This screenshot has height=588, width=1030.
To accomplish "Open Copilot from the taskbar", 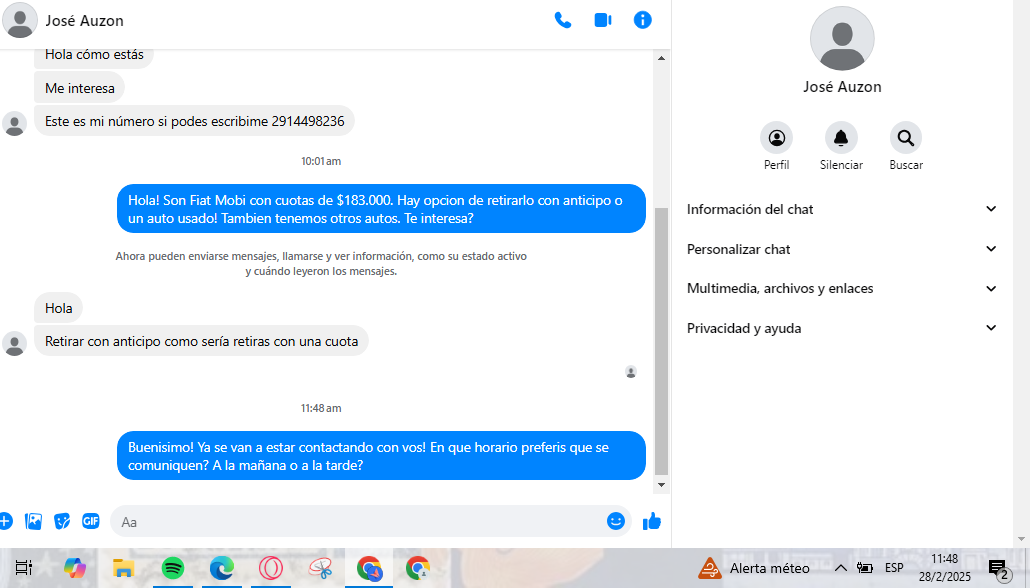I will click(x=74, y=568).
